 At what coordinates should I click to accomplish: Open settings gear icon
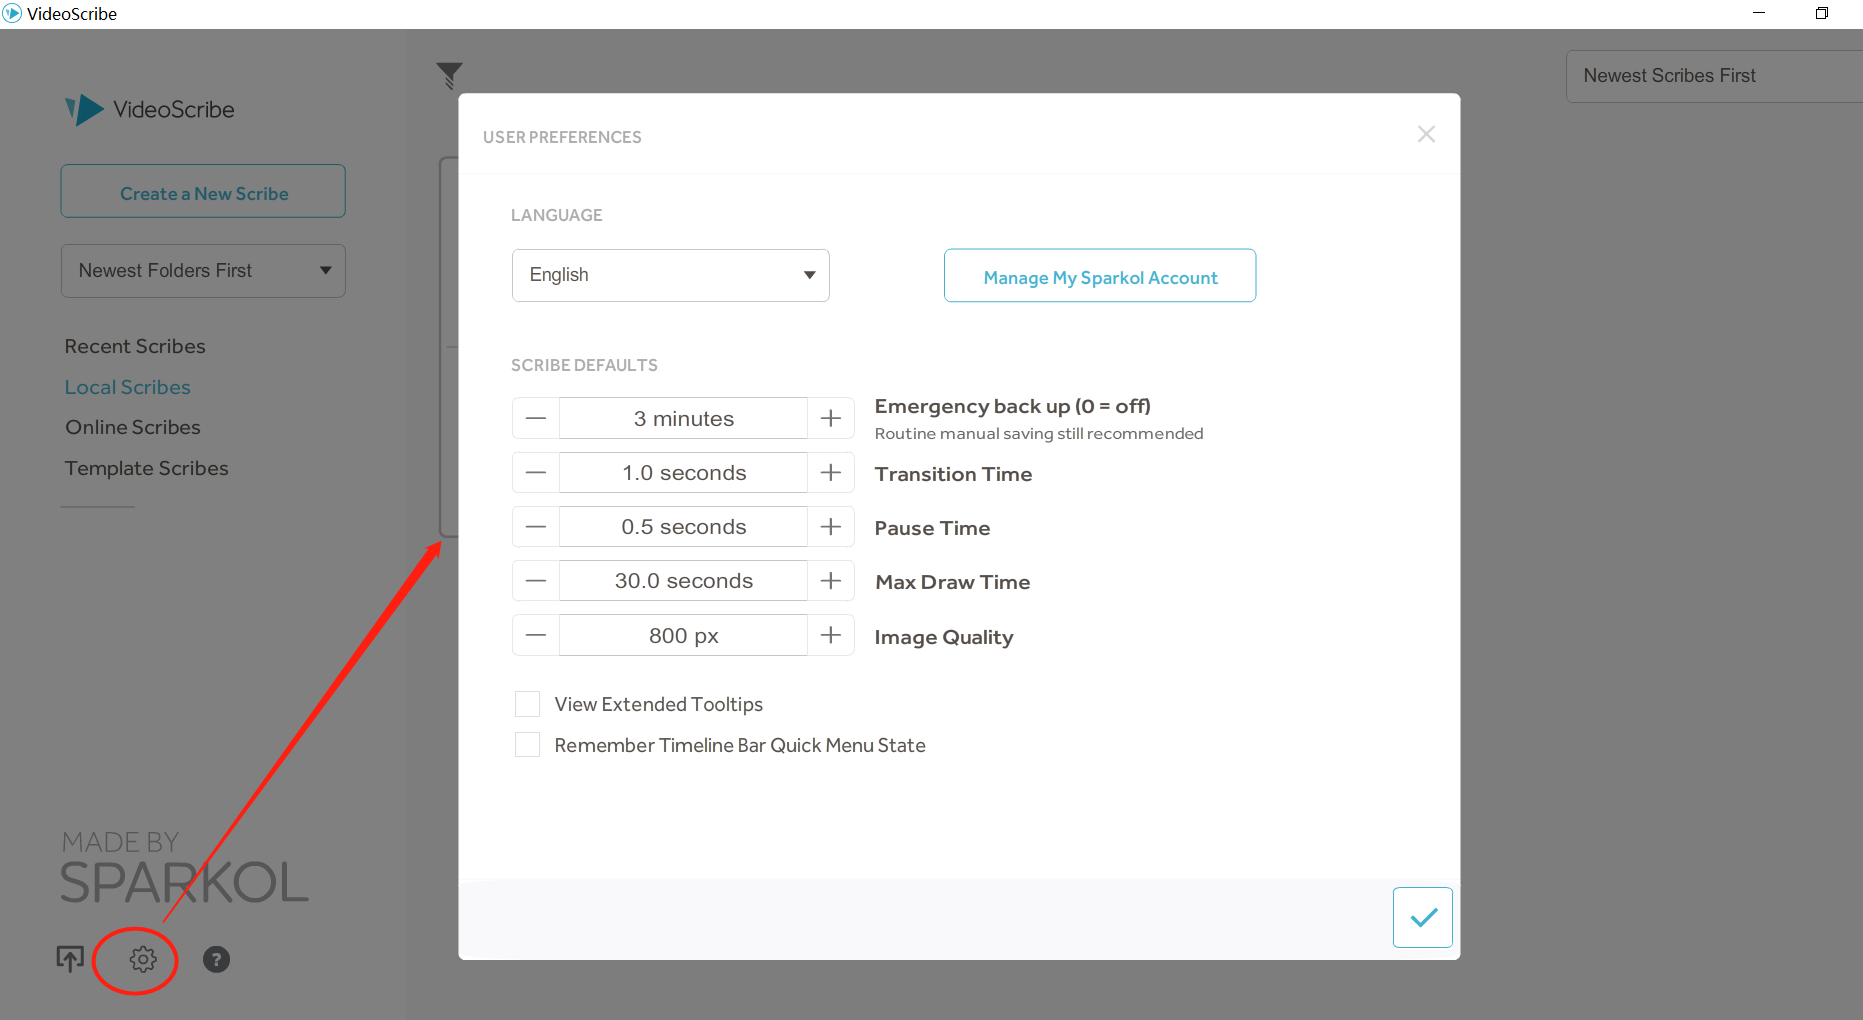pos(143,960)
